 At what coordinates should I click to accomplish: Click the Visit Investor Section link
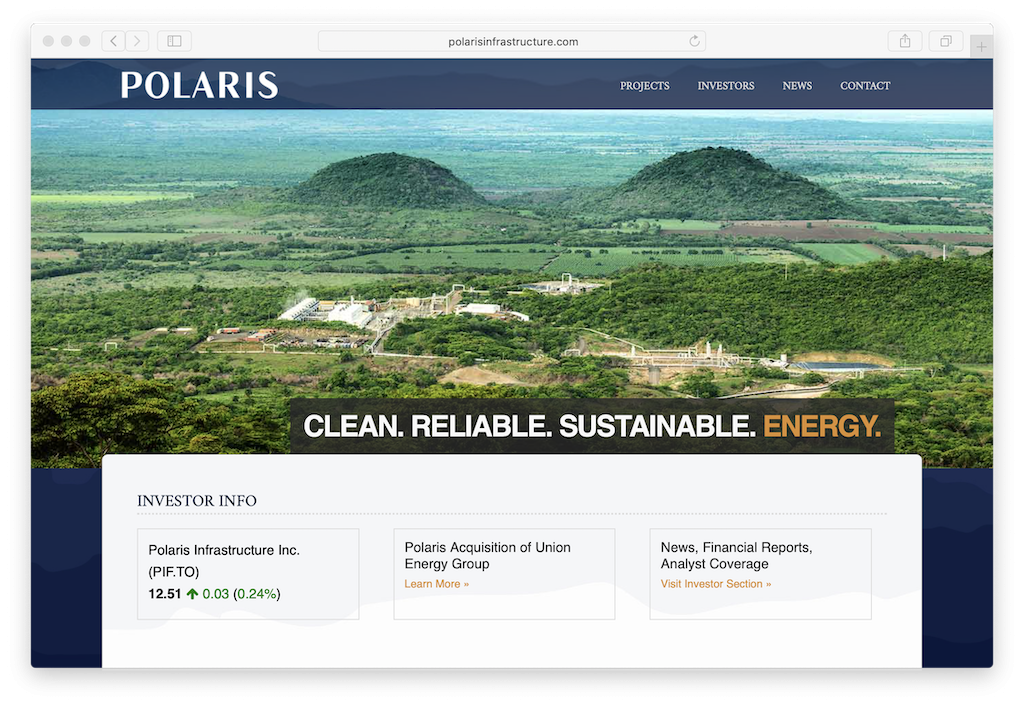coord(715,584)
